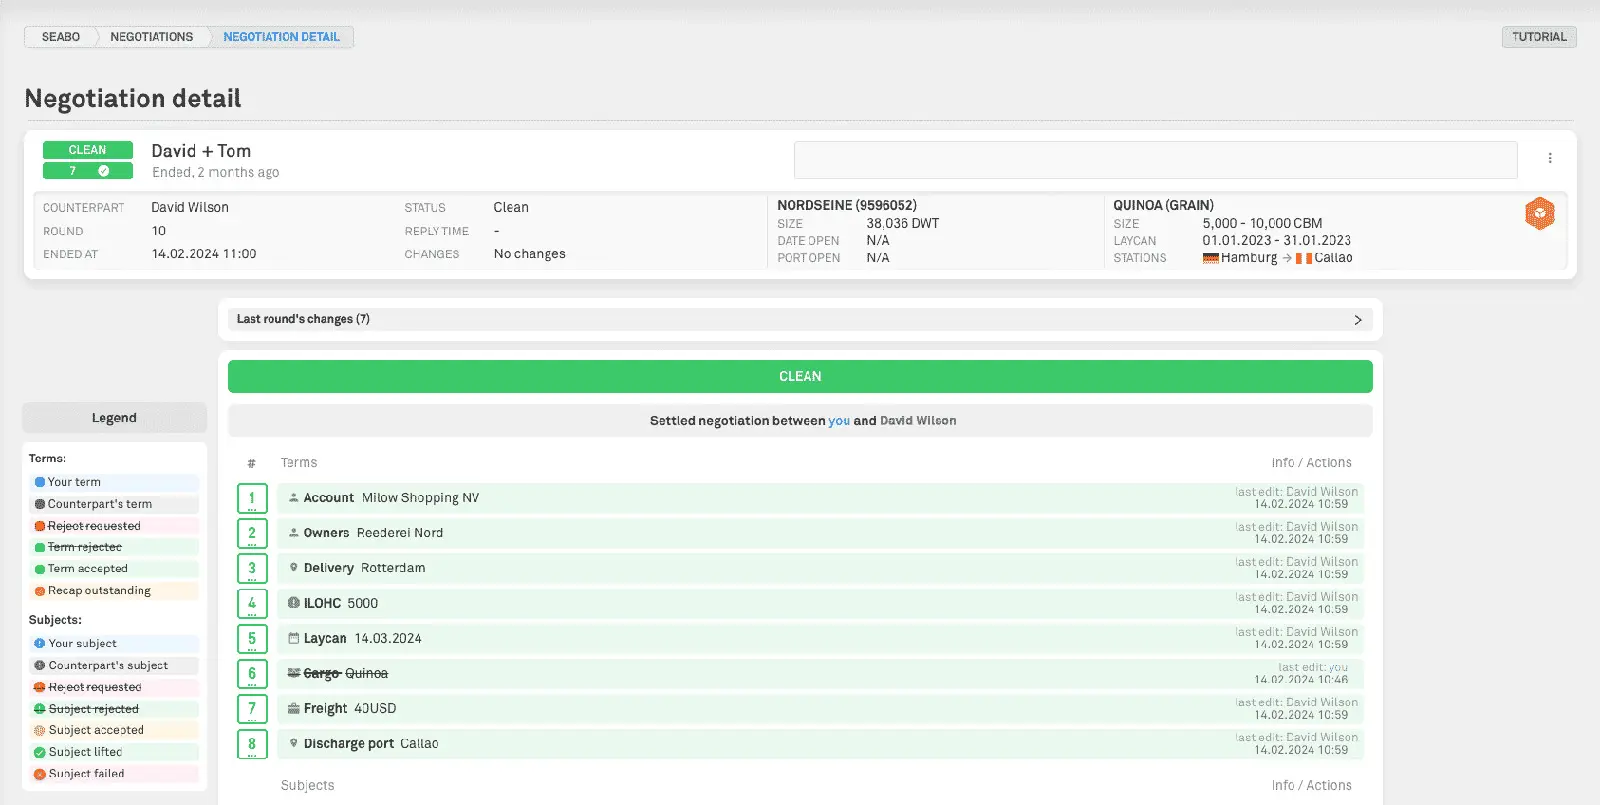Screen dimensions: 1600x805
Task: Click the Delivery location pin icon
Action: pos(293,567)
